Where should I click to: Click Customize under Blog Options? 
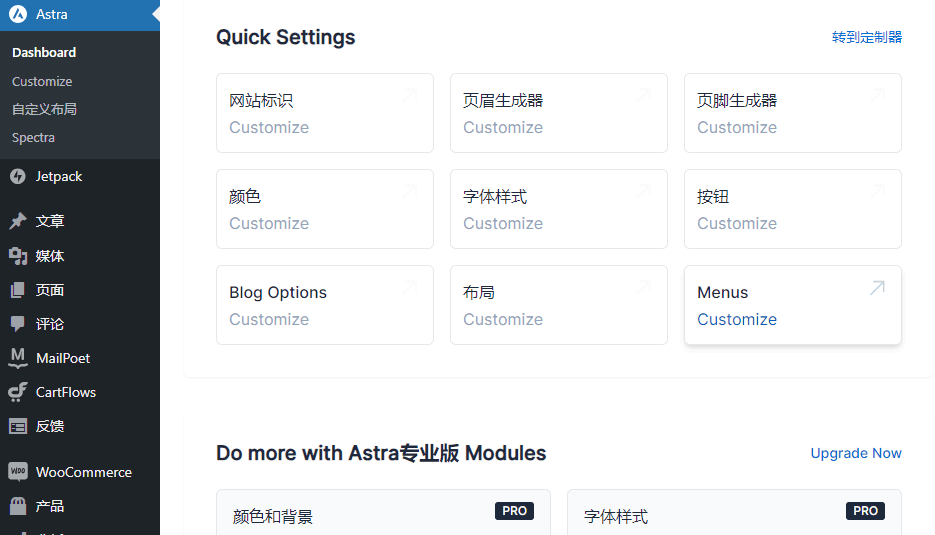pos(269,319)
